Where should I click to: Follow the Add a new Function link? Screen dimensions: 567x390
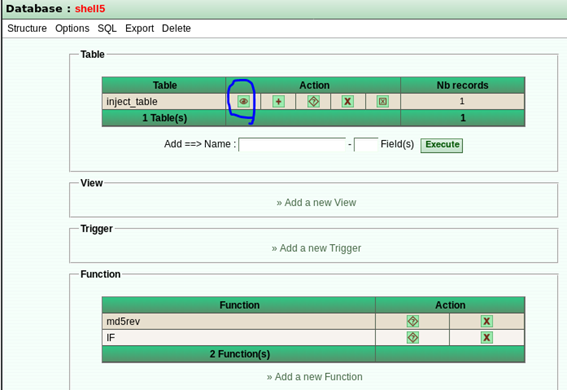[315, 377]
